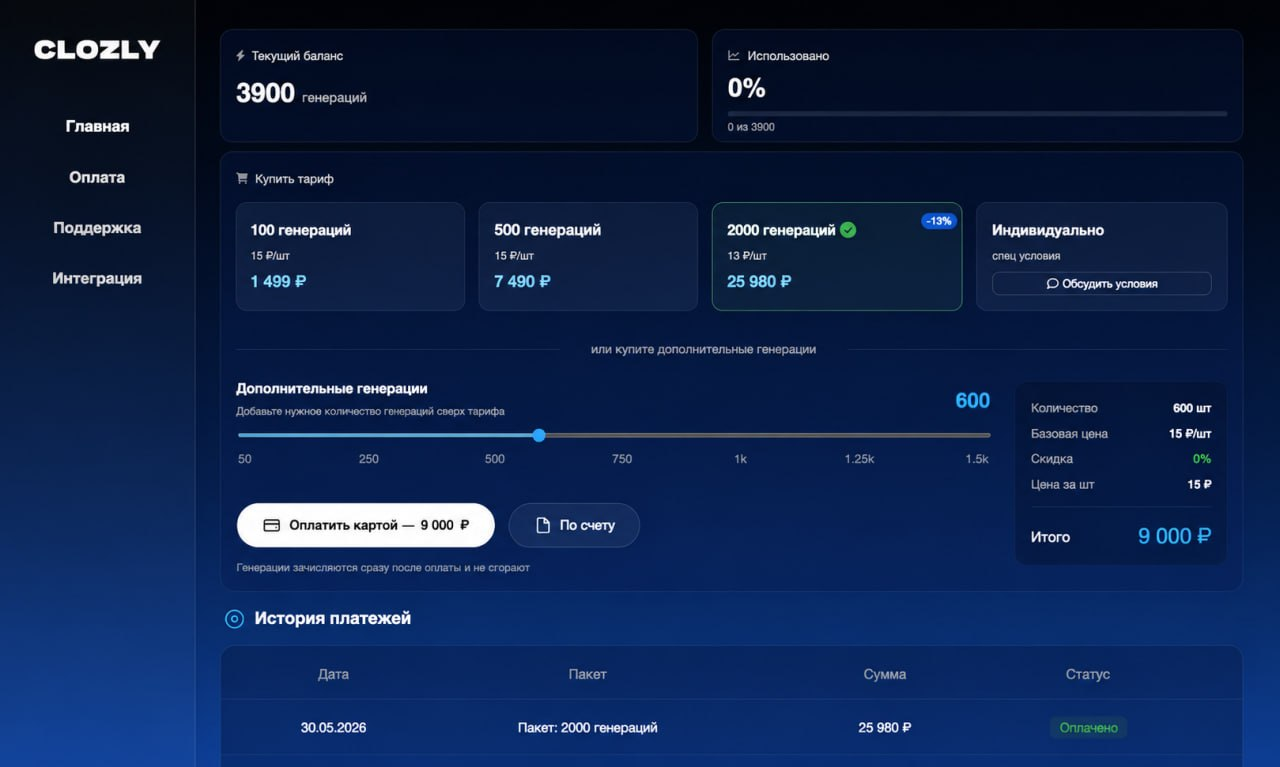The image size is (1280, 767).
Task: Click the Оплачено status badge
Action: tap(1088, 727)
